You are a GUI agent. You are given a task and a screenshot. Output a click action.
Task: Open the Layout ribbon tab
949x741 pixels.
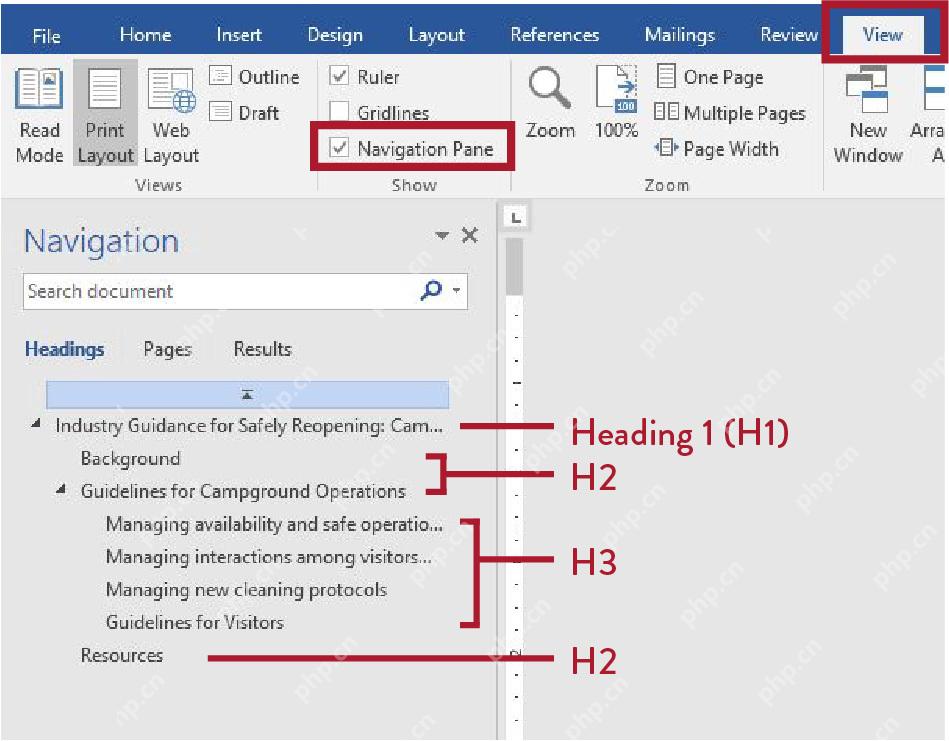(x=437, y=35)
